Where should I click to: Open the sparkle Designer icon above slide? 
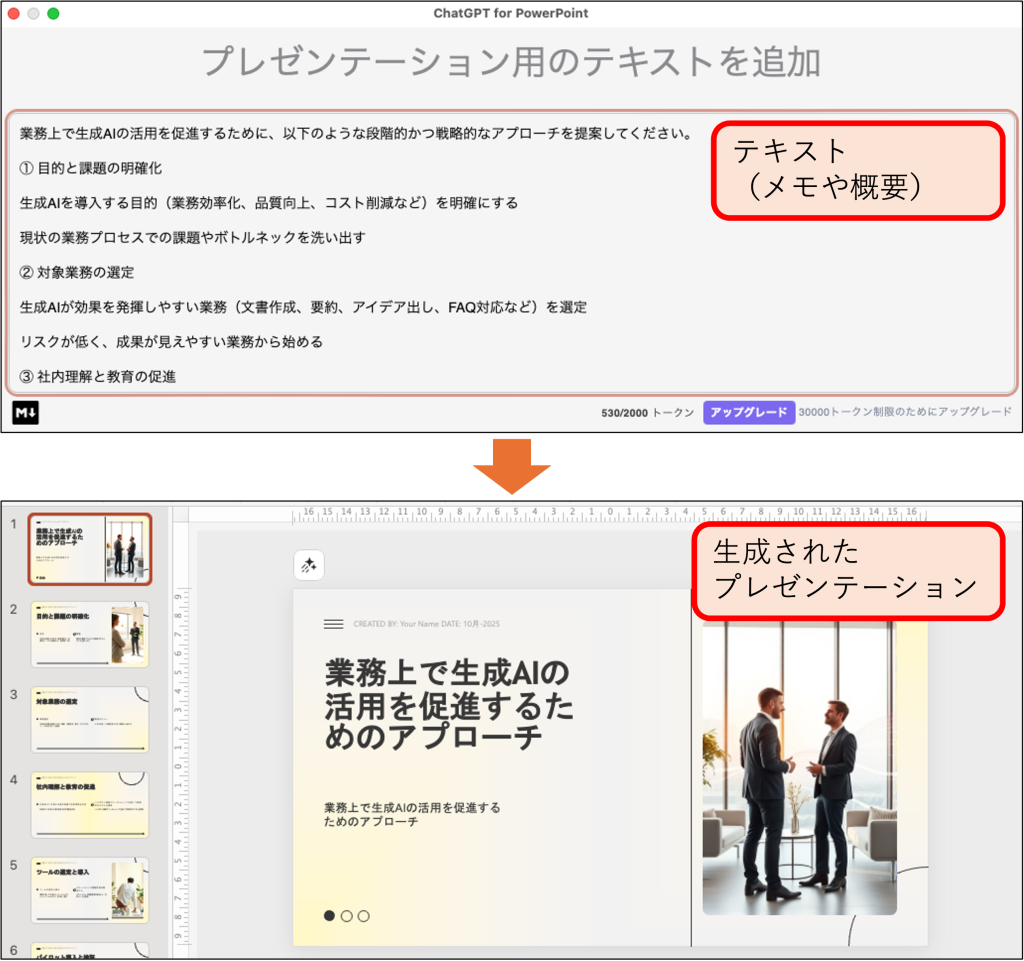(309, 565)
